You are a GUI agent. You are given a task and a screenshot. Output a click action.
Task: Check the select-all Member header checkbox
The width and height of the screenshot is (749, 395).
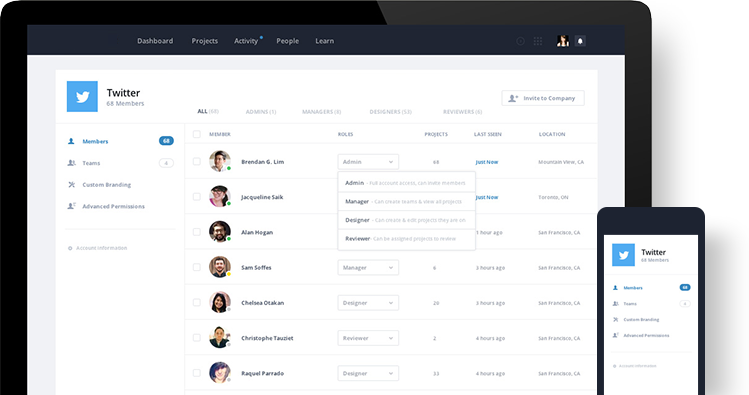pos(196,134)
